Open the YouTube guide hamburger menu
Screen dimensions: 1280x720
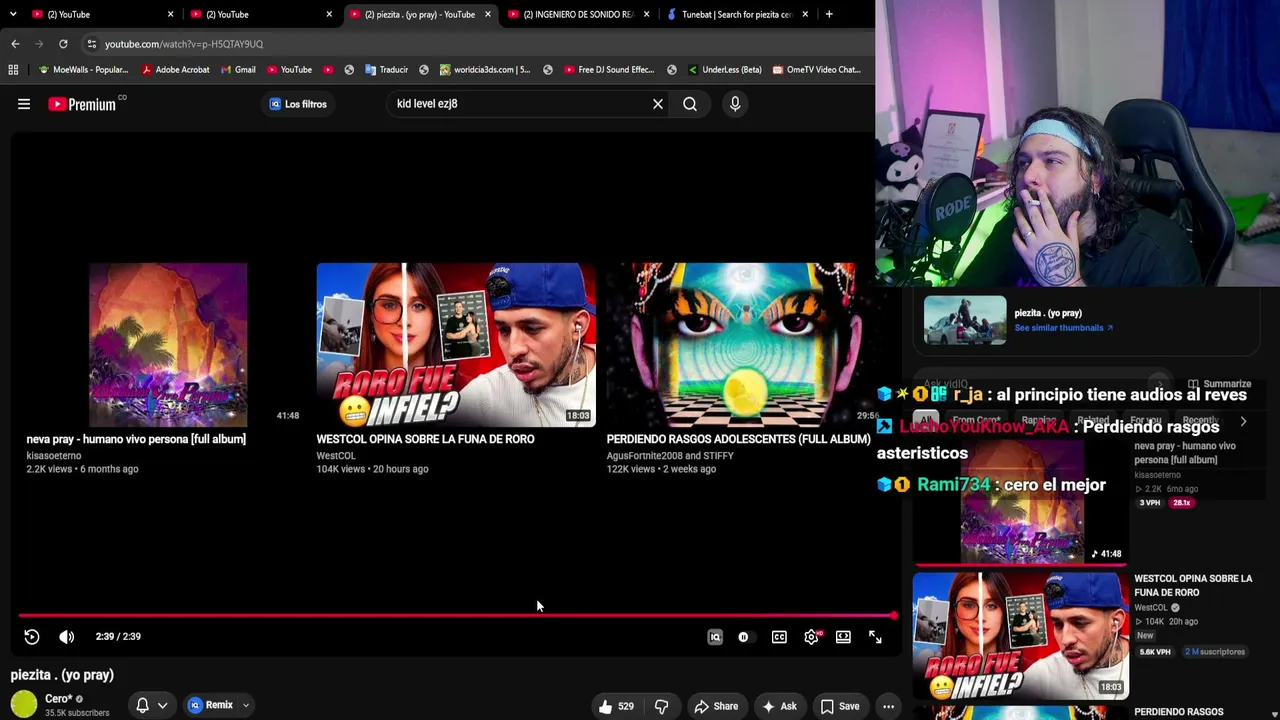tap(24, 104)
